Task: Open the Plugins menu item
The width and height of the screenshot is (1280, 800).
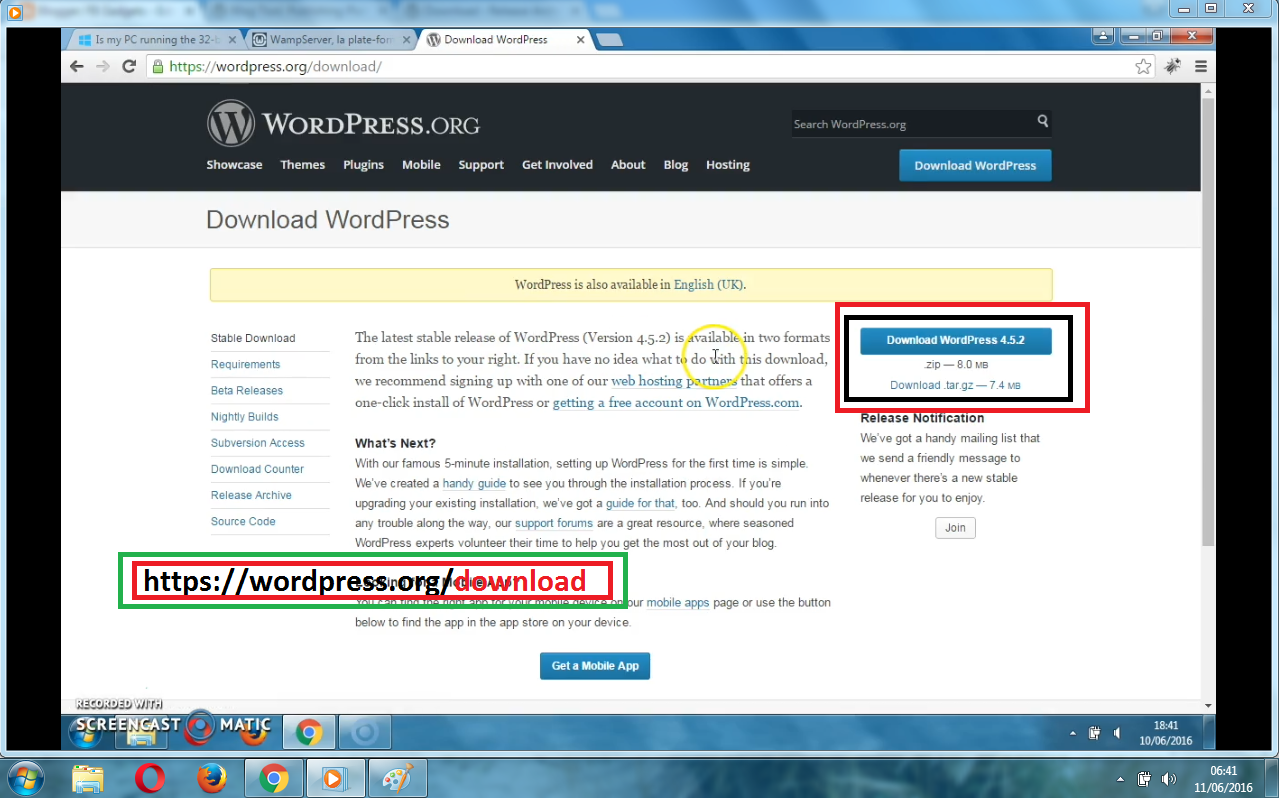Action: click(x=364, y=165)
